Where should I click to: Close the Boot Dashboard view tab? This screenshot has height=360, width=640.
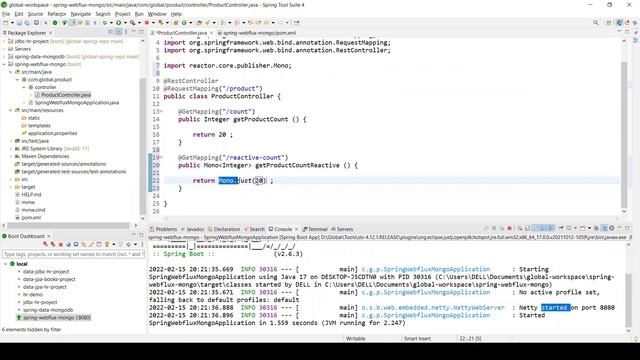click(x=49, y=236)
